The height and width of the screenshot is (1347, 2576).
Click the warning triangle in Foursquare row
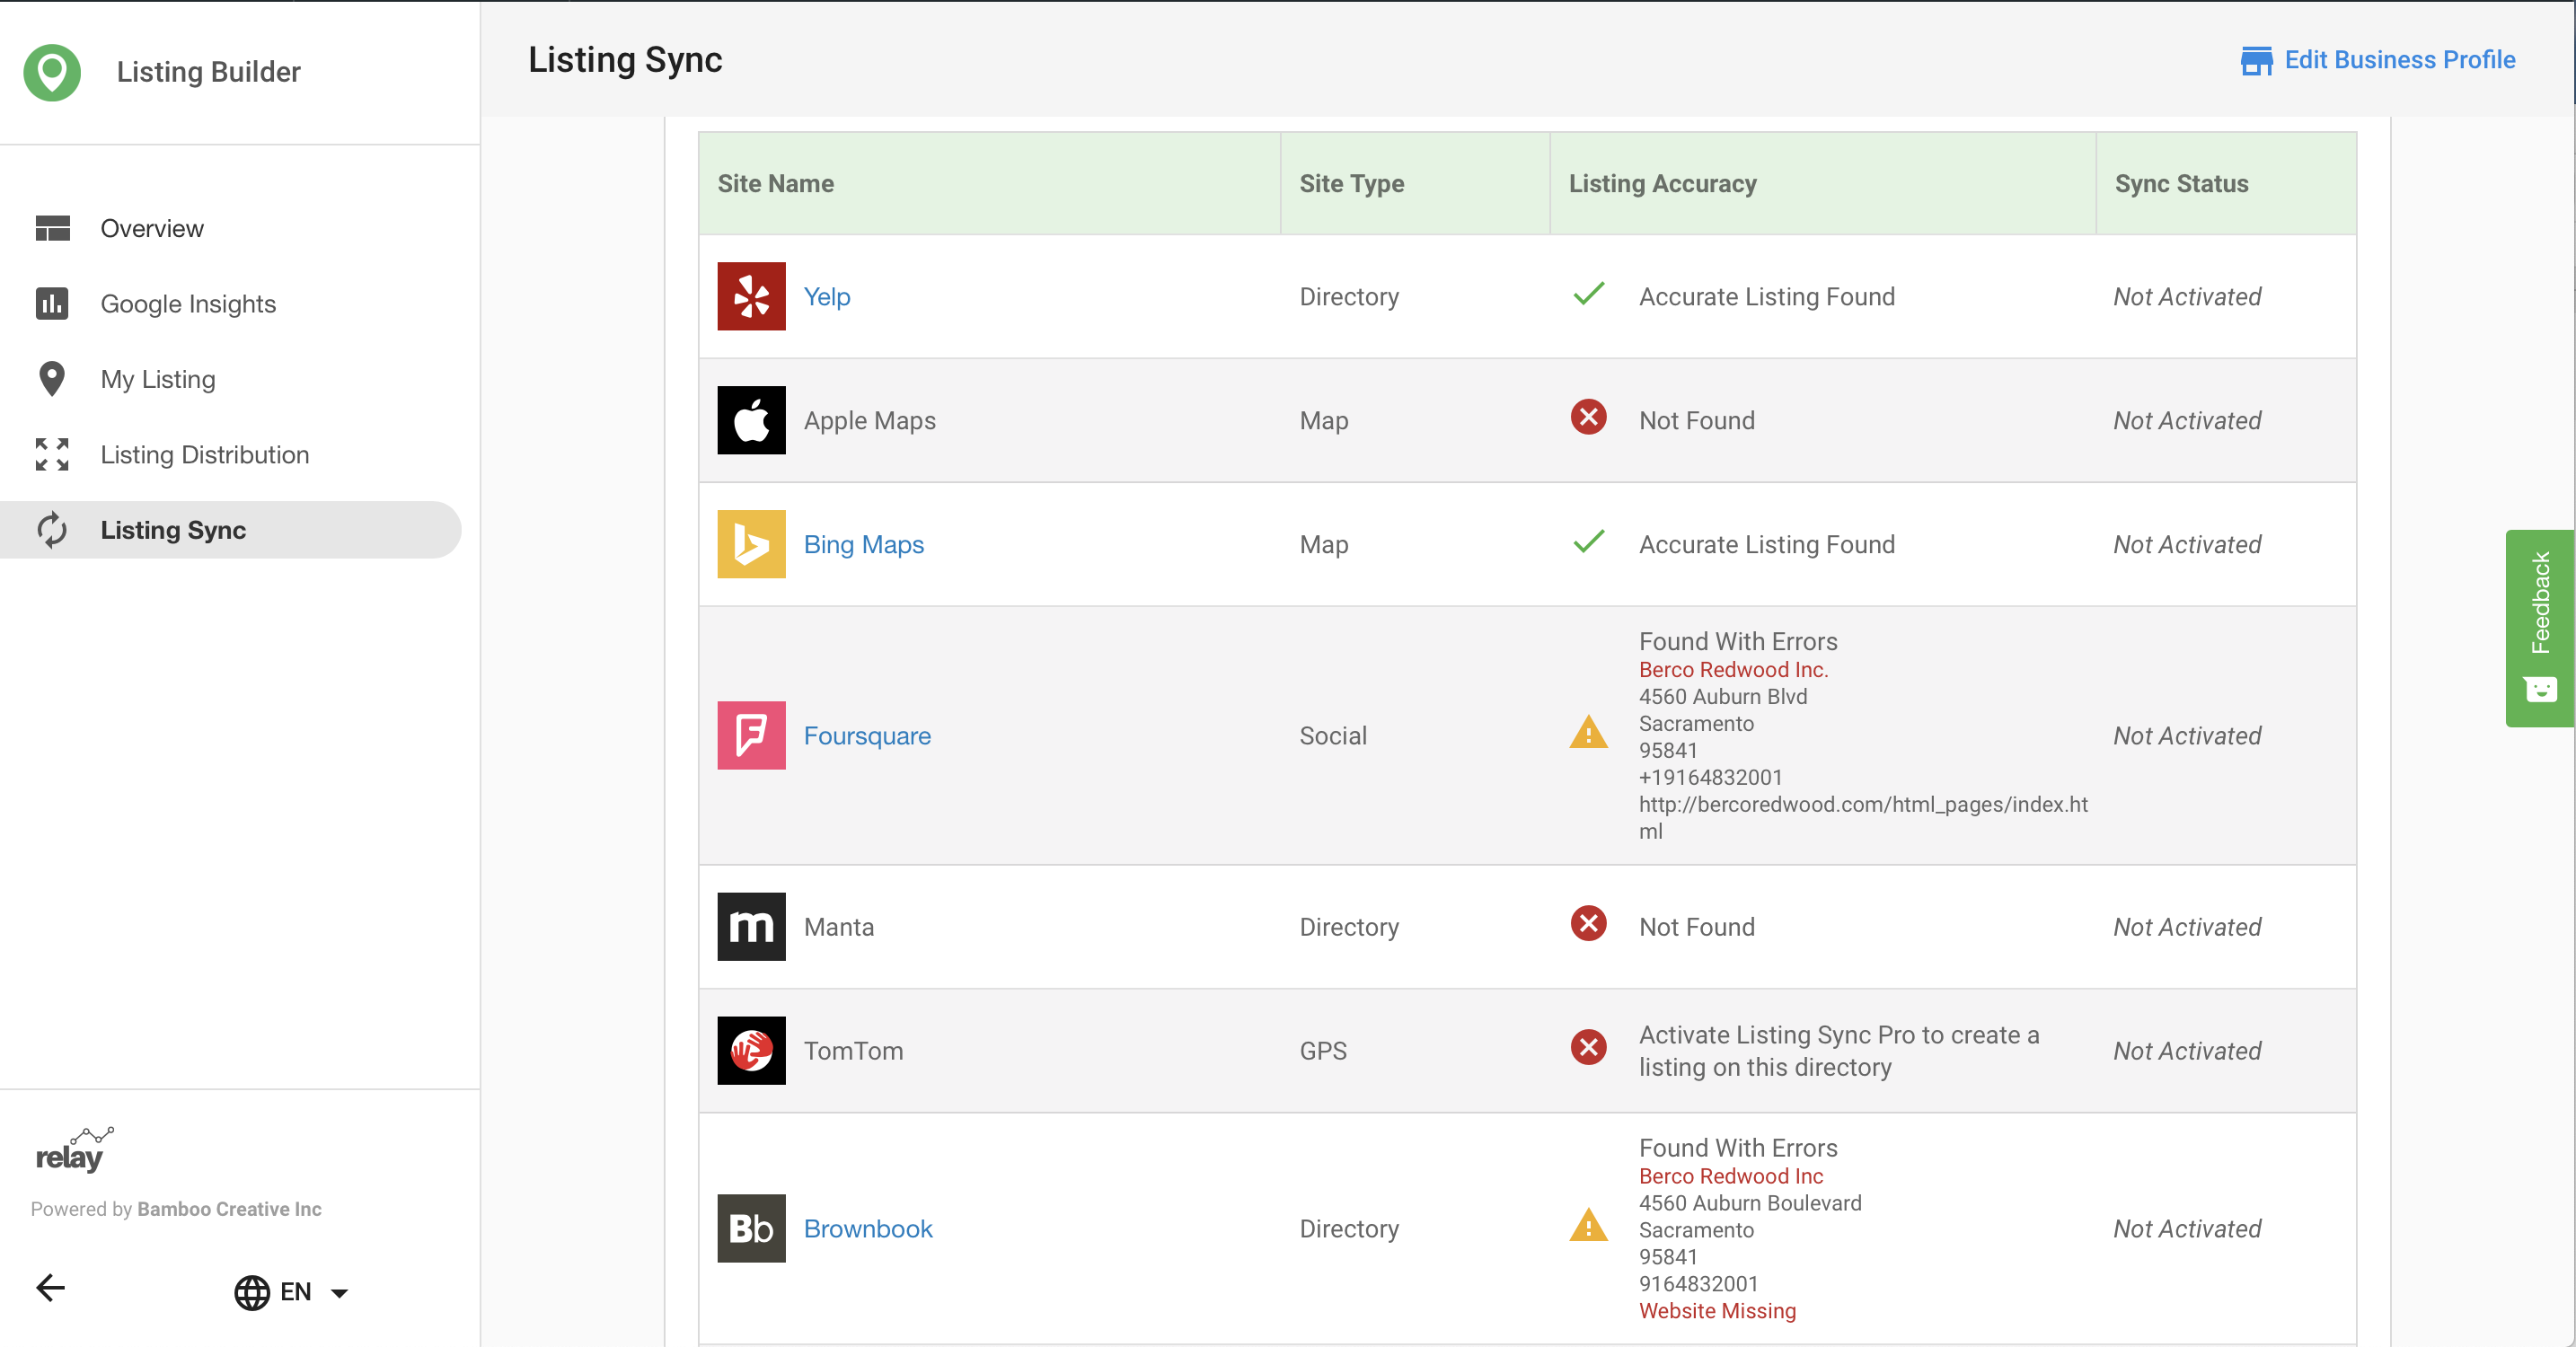click(1588, 732)
